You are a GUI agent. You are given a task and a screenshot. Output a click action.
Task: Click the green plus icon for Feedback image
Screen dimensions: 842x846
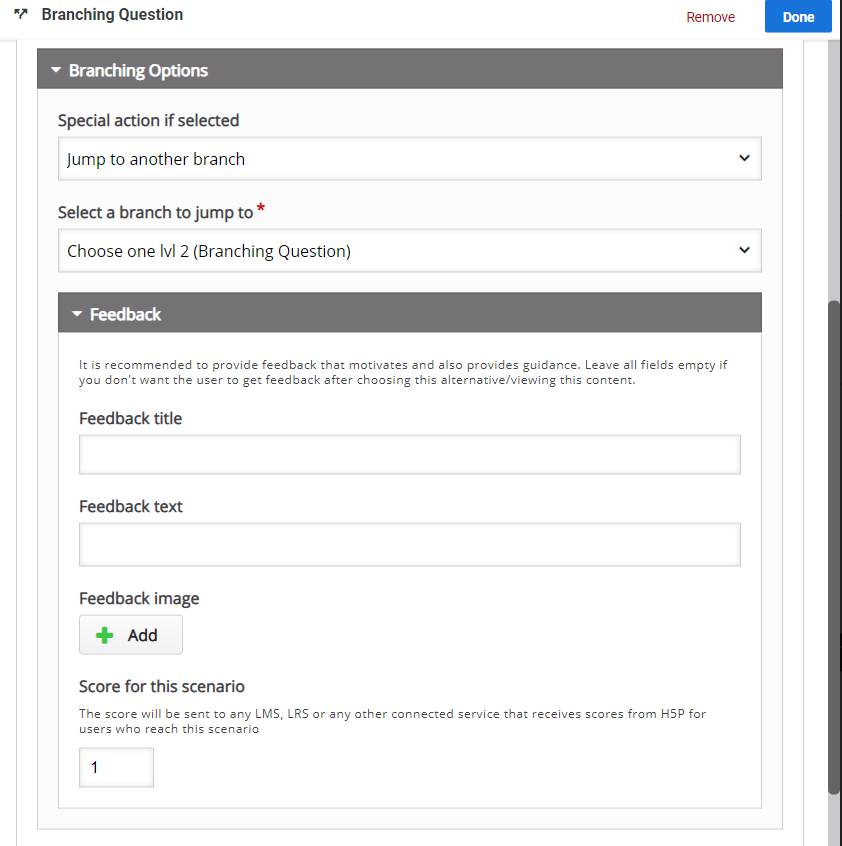click(x=105, y=635)
